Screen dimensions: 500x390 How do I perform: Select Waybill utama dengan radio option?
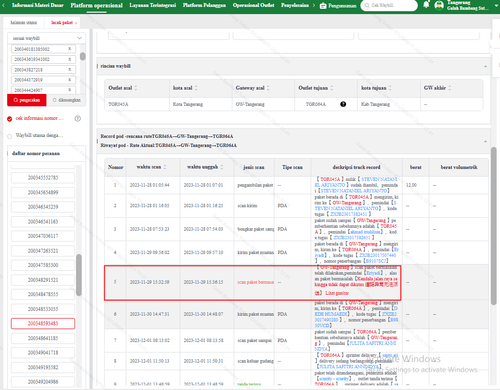tap(10, 136)
